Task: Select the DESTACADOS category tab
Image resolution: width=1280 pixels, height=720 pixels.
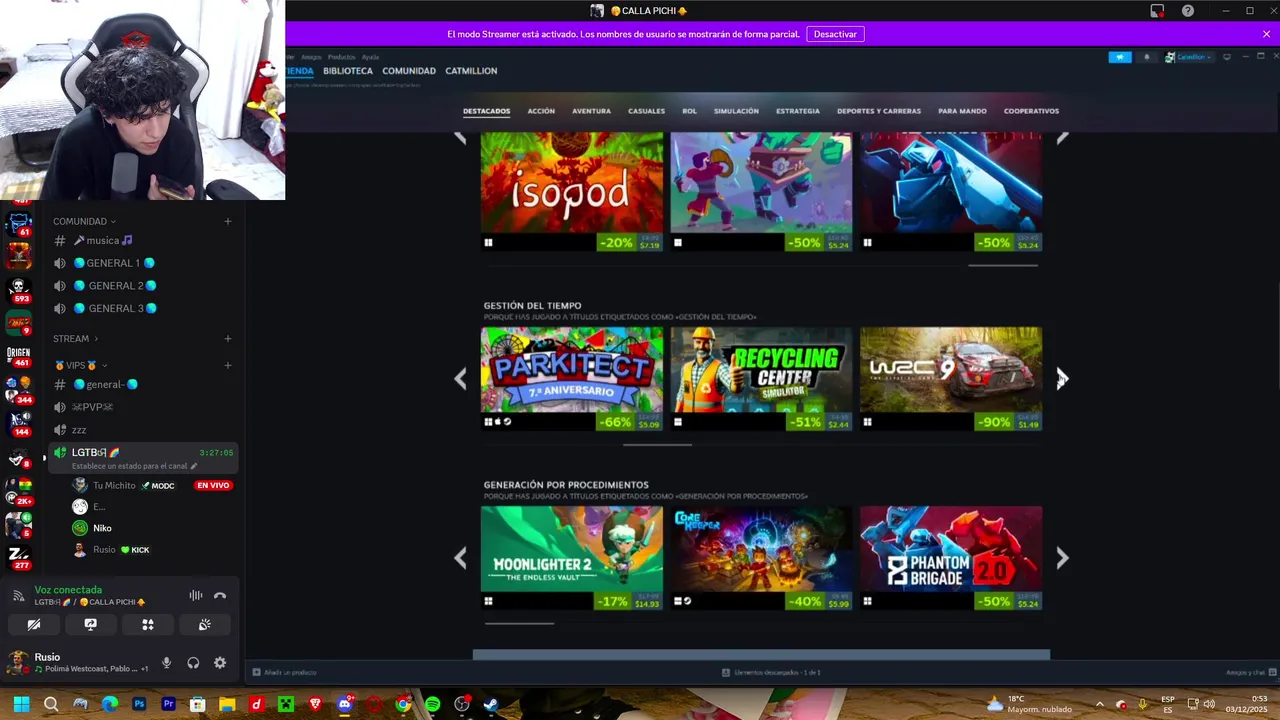Action: (x=487, y=111)
